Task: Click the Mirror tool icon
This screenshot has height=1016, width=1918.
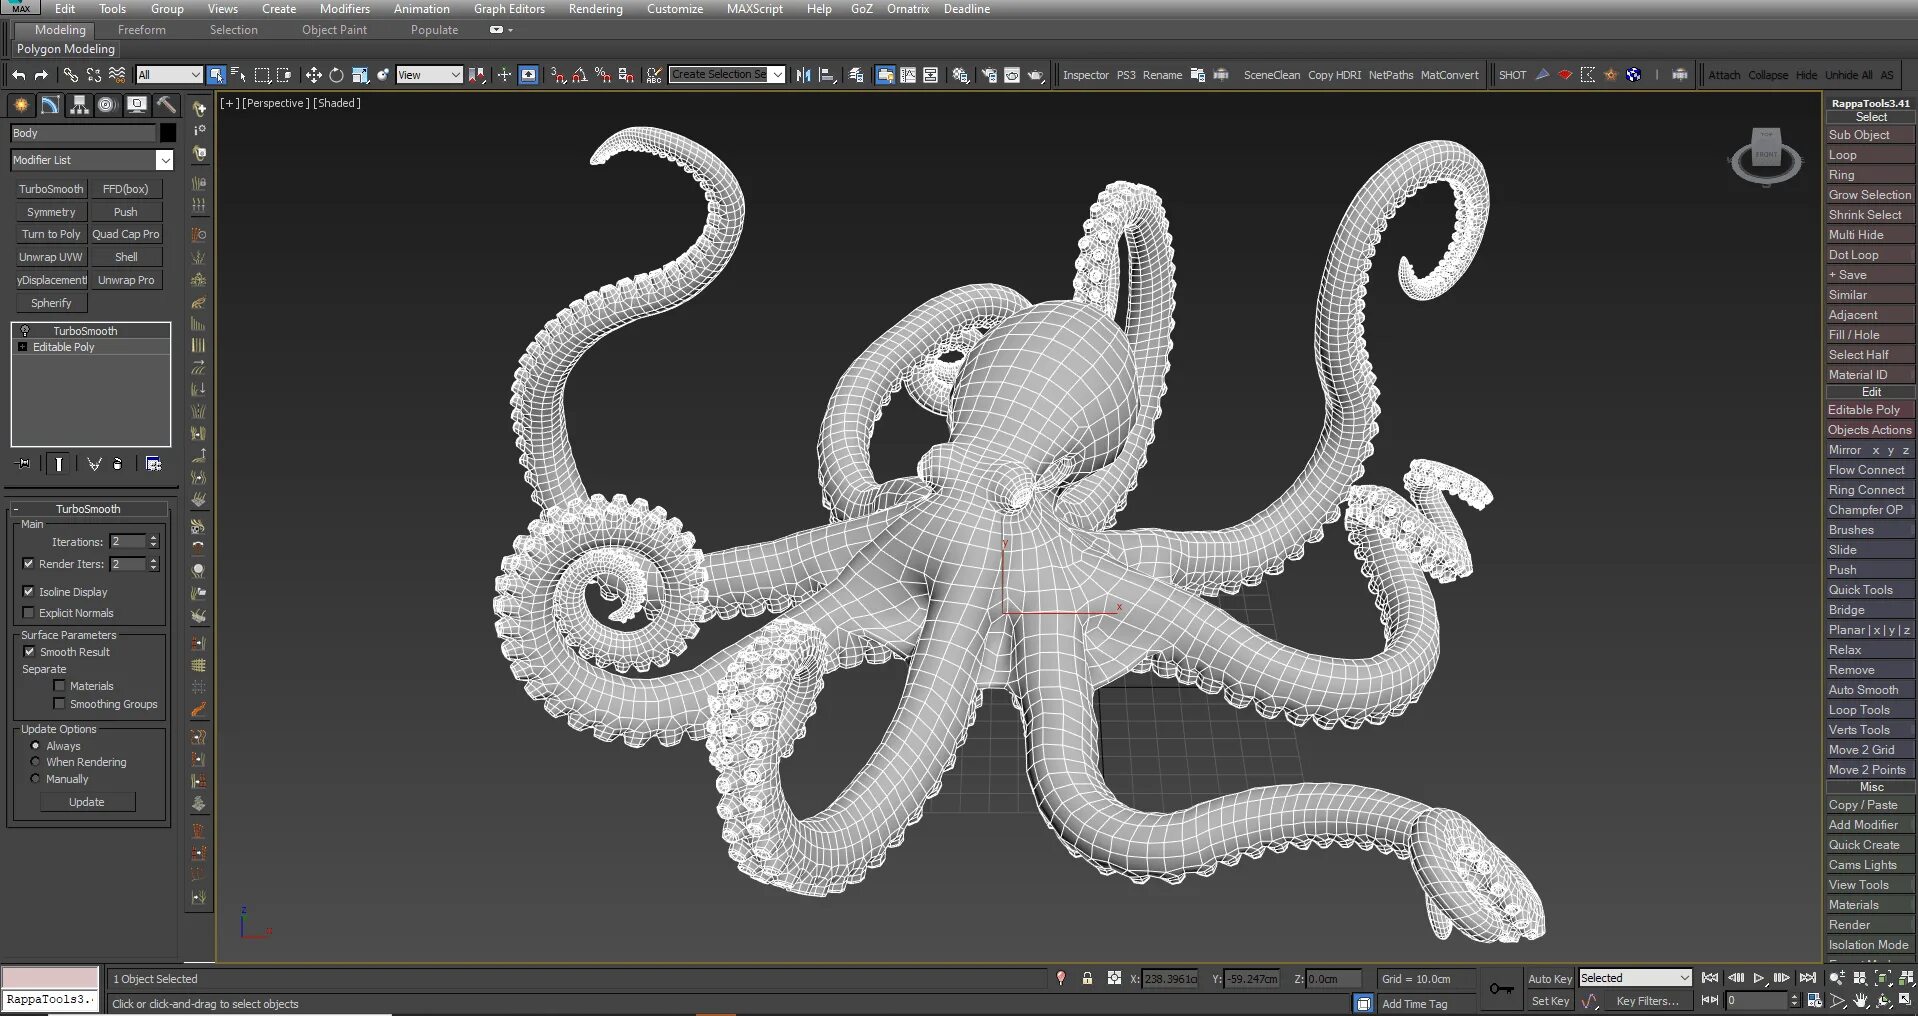Action: (x=803, y=75)
